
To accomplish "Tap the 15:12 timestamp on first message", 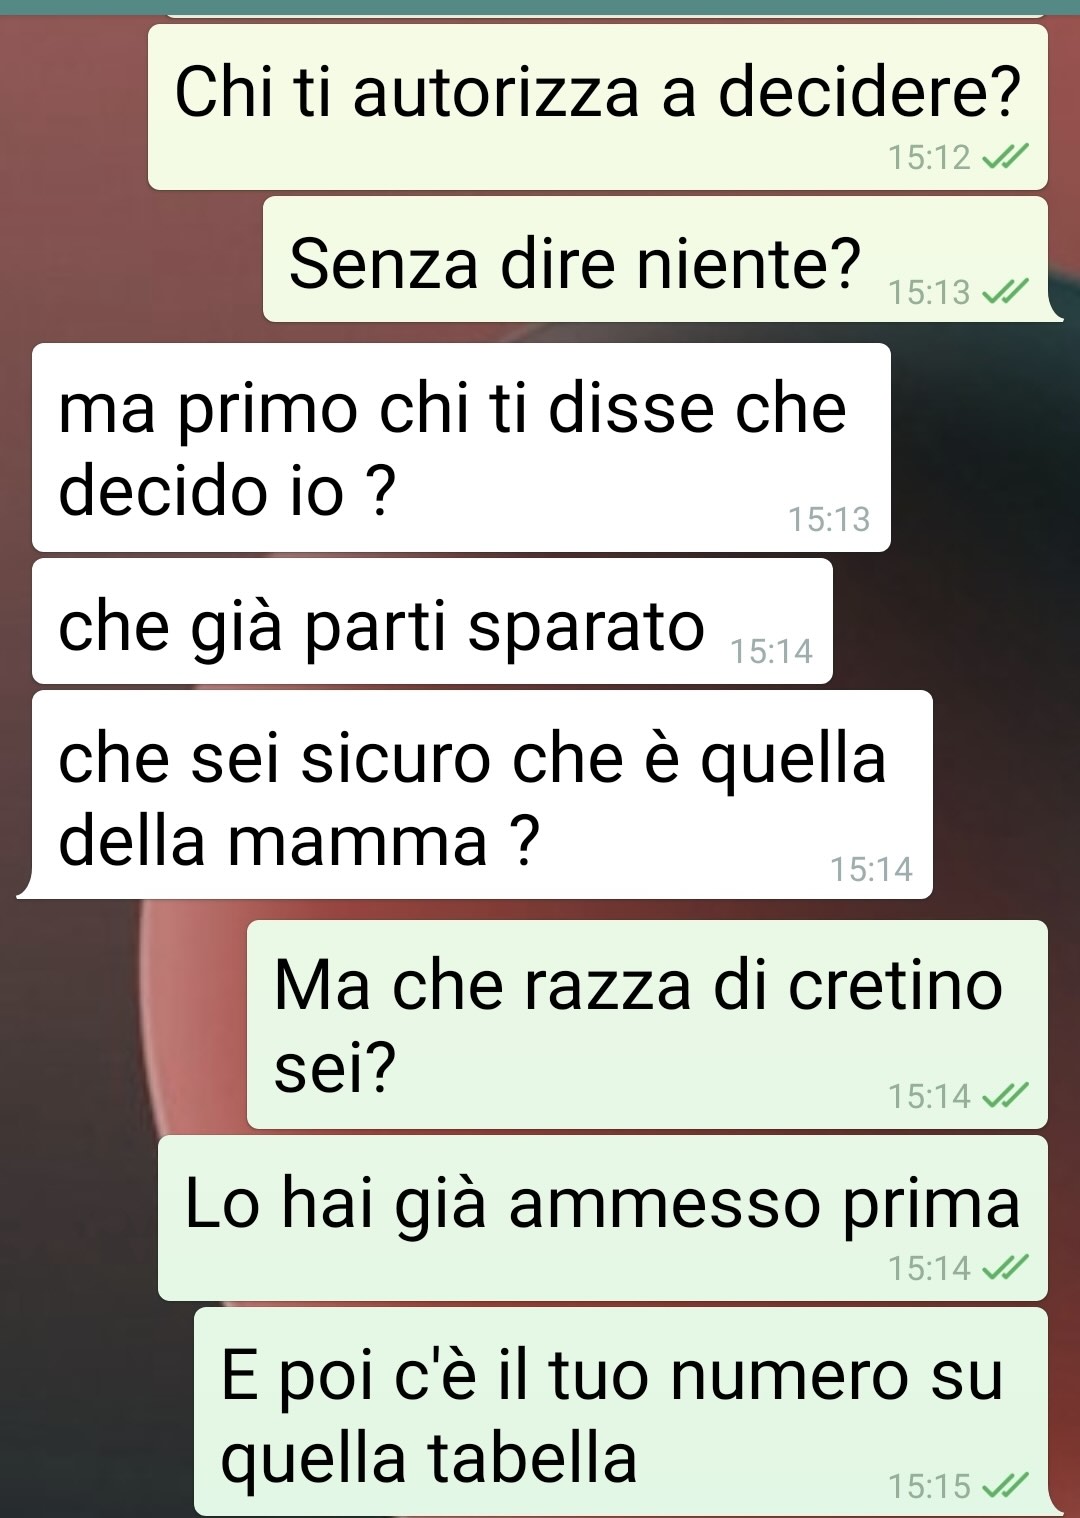I will click(x=929, y=157).
